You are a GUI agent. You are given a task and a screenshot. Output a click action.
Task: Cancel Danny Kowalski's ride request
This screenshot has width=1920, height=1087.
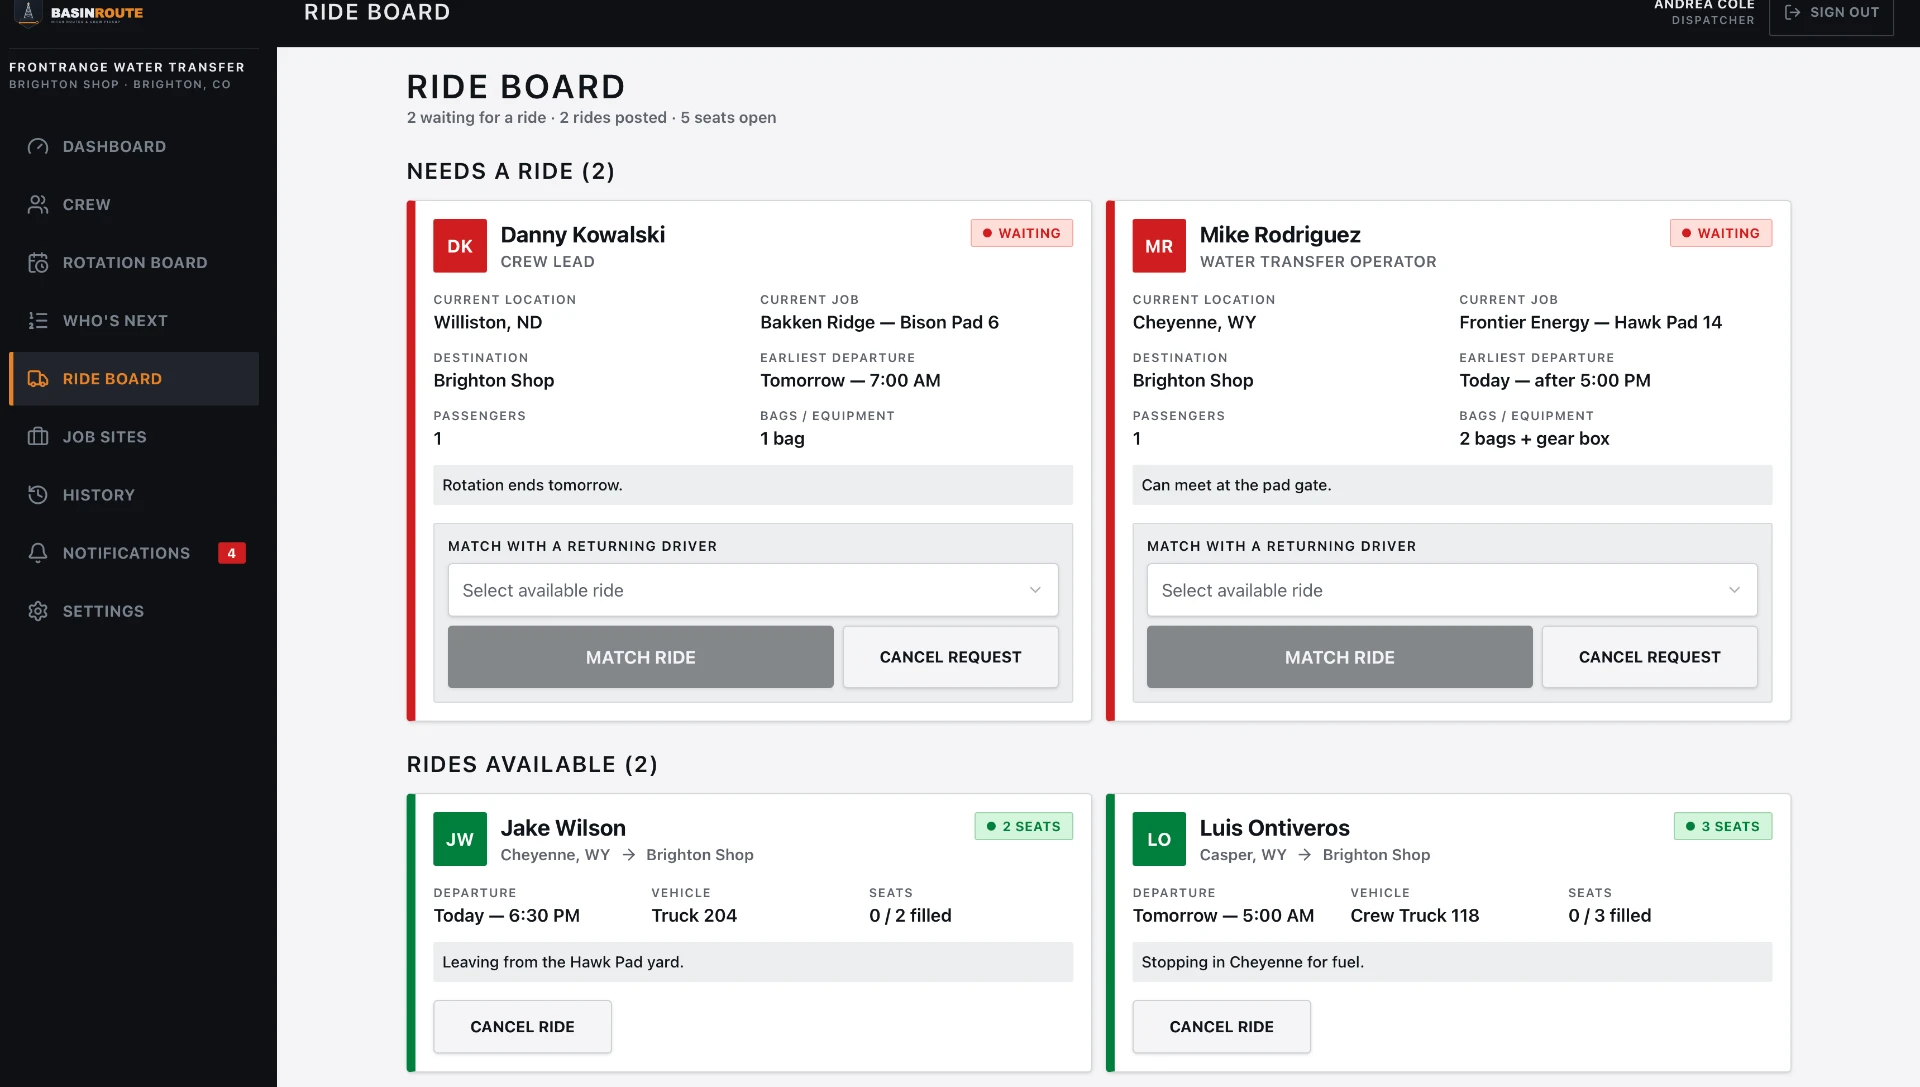pos(951,657)
